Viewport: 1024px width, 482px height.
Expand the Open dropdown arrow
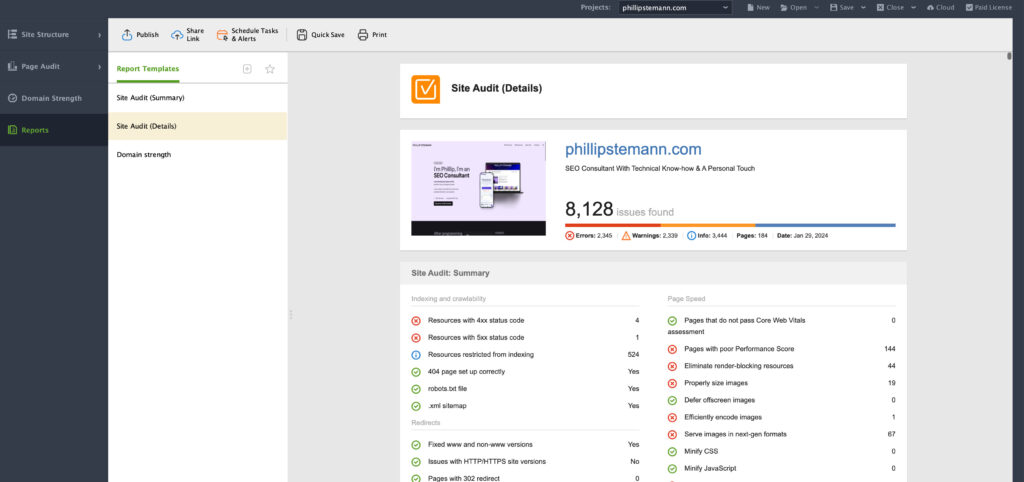[816, 8]
